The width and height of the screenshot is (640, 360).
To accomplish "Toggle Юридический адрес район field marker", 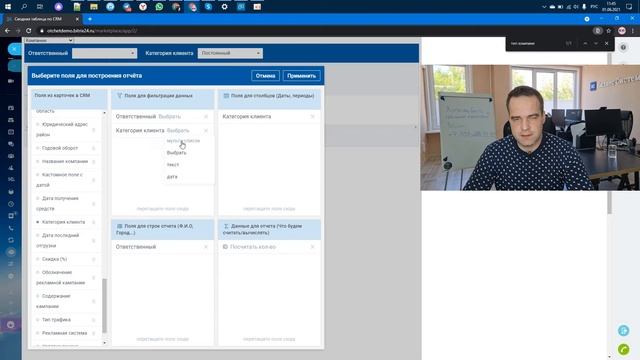I will point(38,124).
